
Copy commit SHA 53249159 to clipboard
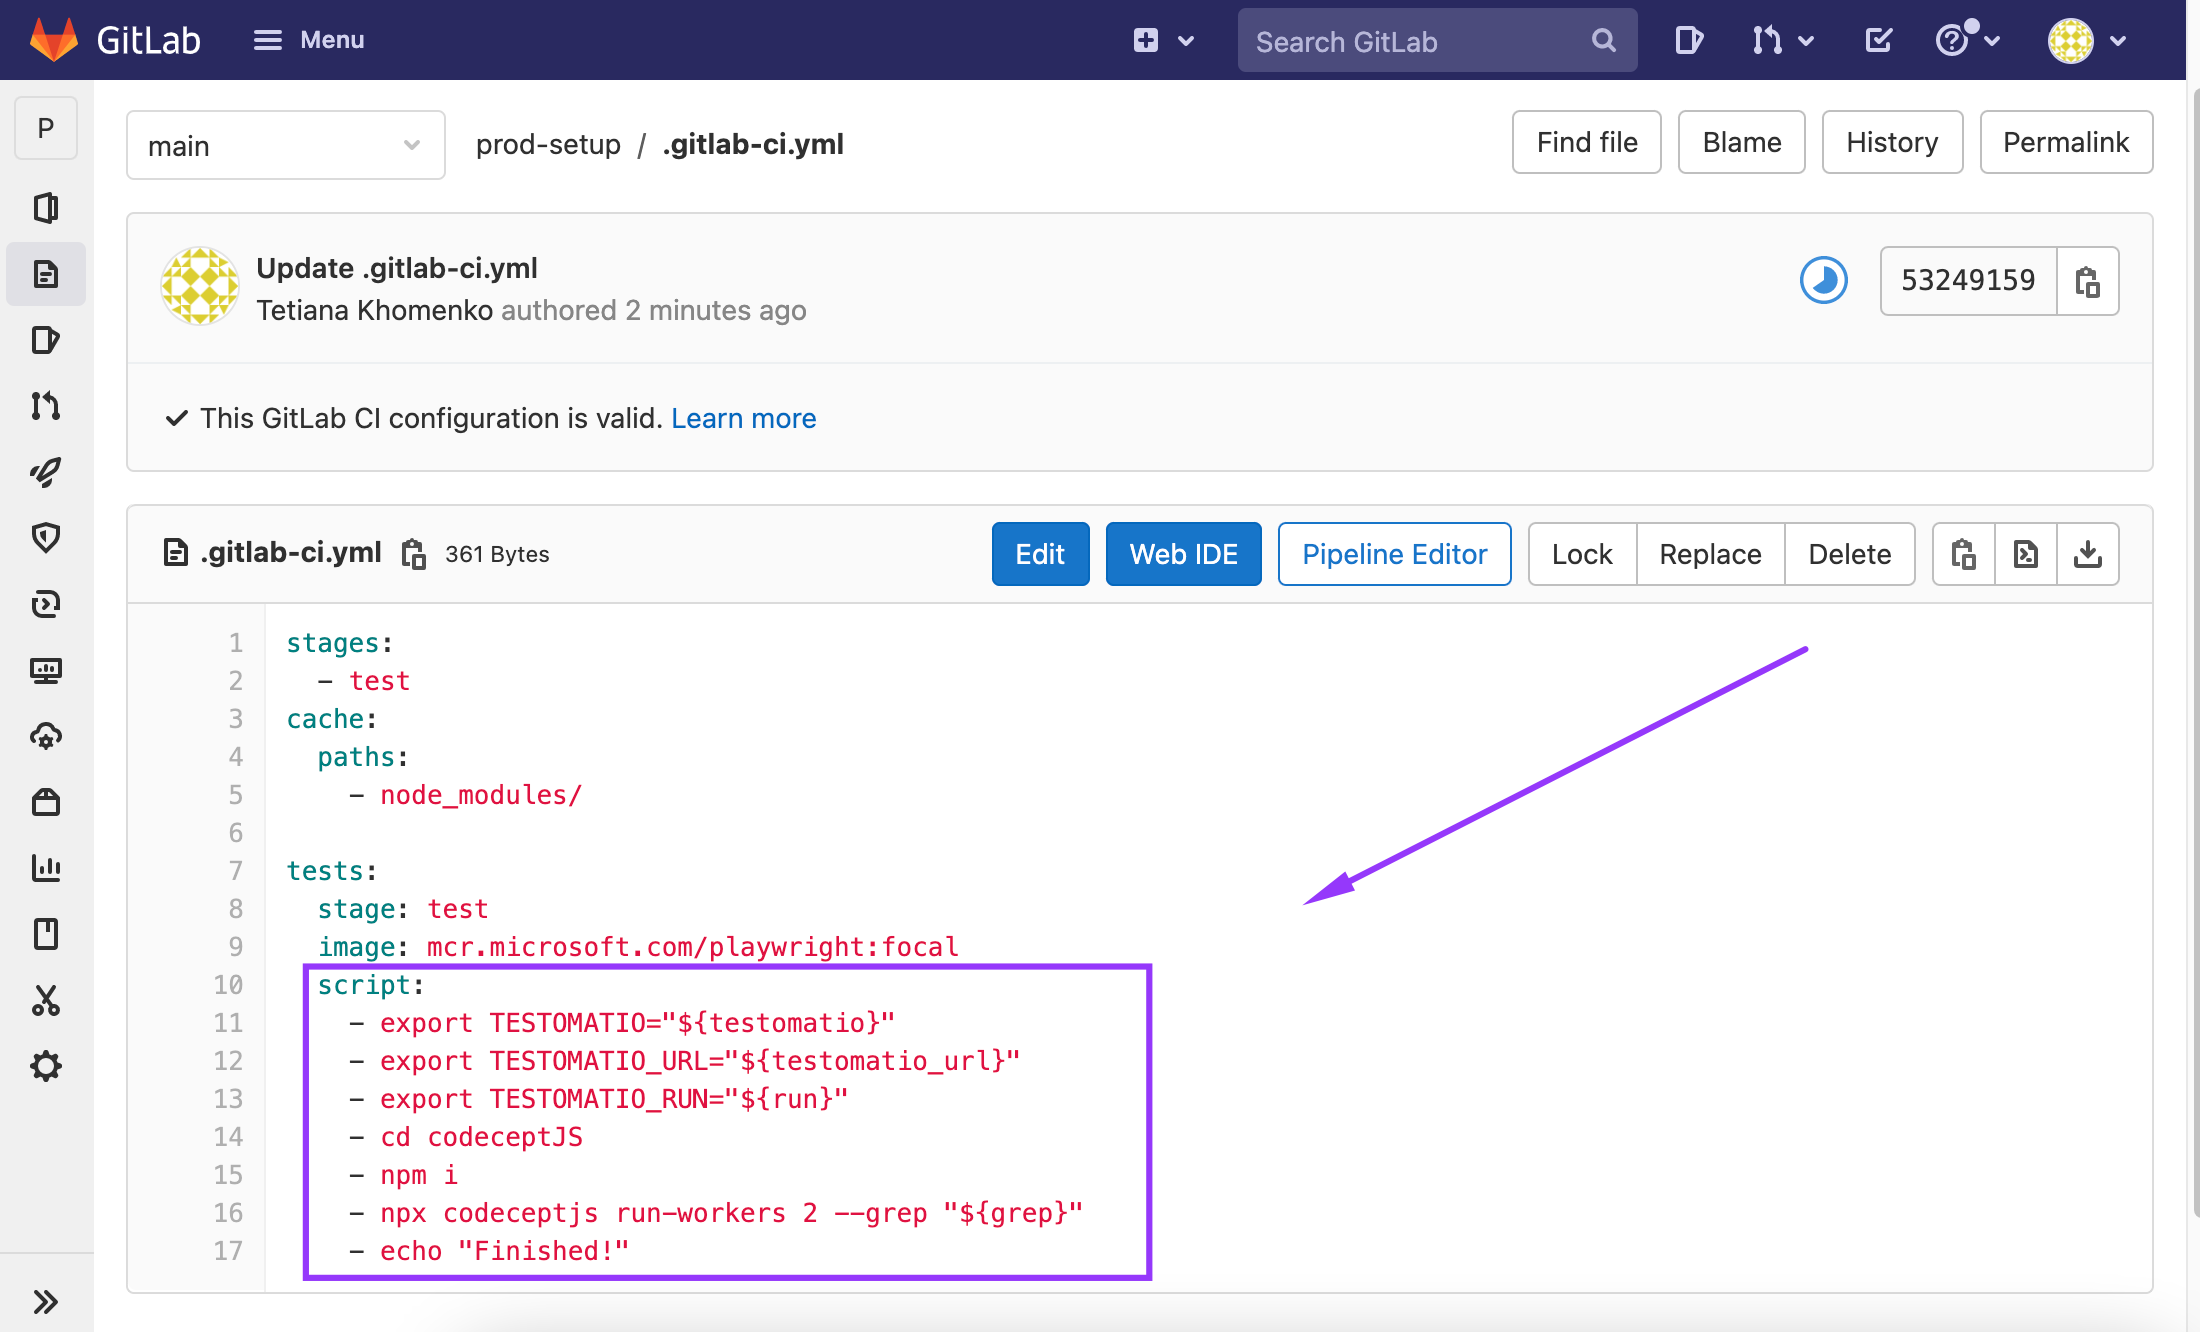[x=2087, y=281]
